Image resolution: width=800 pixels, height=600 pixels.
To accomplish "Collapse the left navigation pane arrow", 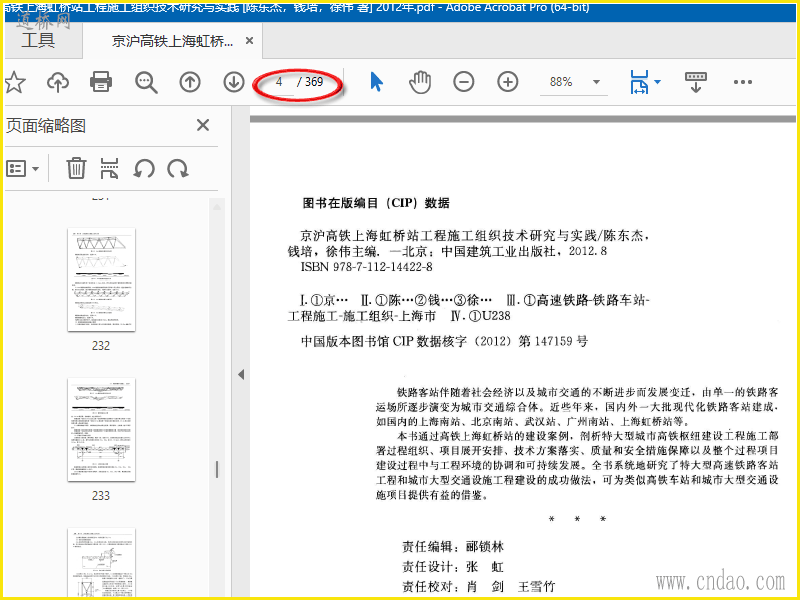I will [x=241, y=374].
